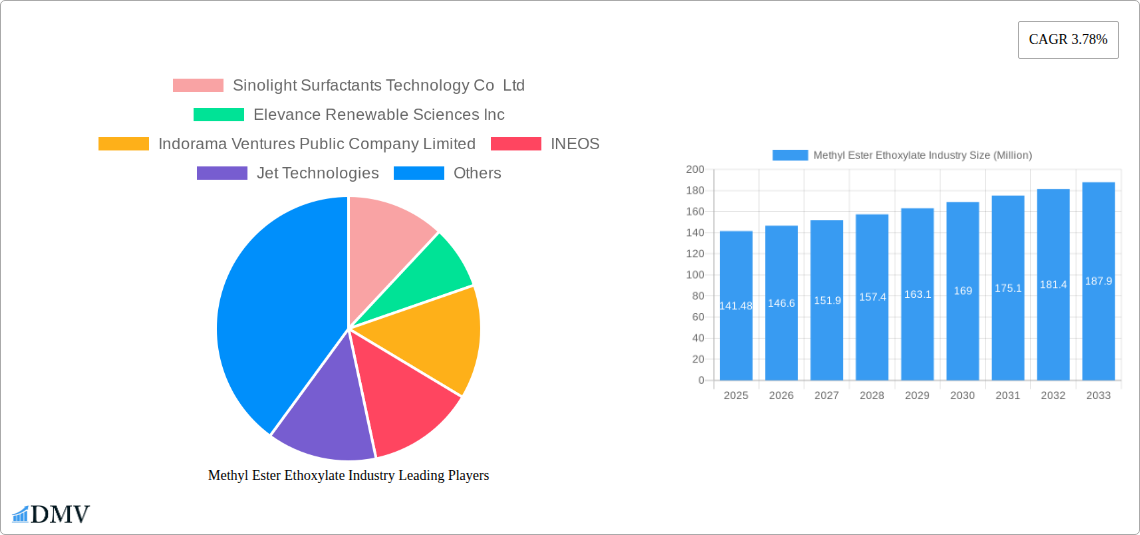Click the CAGR 3.78% badge
This screenshot has height=535, width=1140.
1068,40
